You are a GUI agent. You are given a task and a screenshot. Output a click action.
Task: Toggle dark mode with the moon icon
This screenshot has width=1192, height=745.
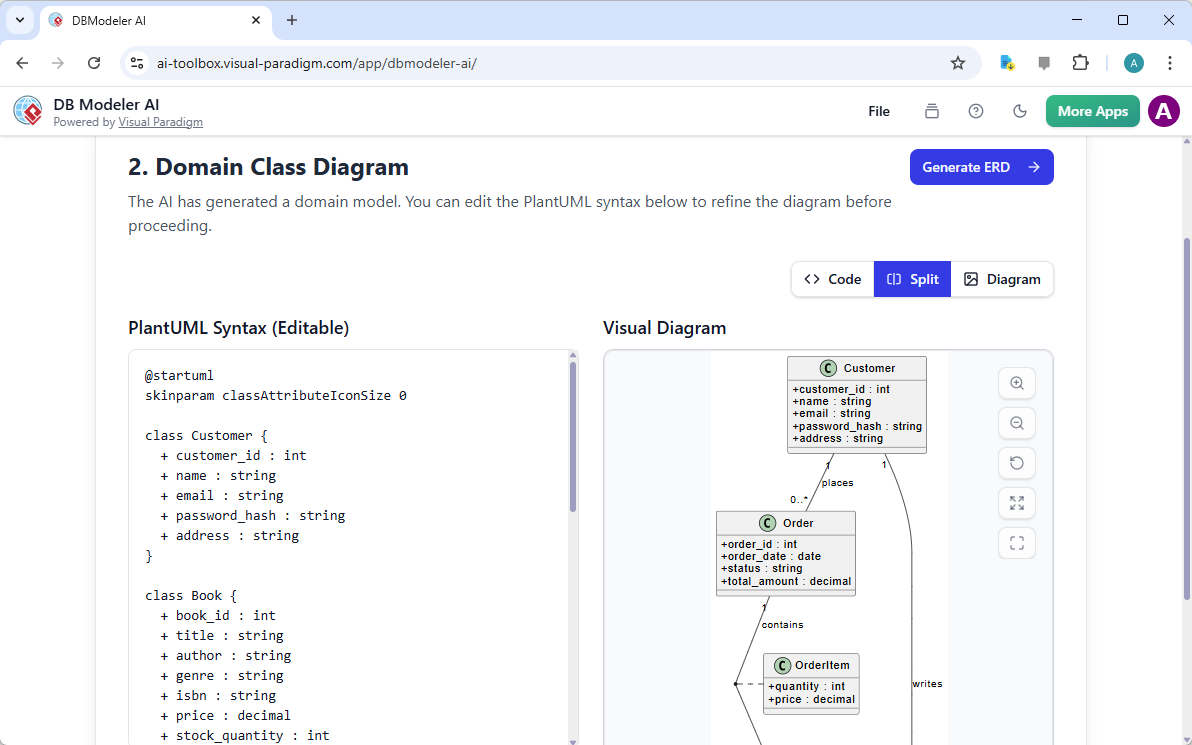(1019, 111)
